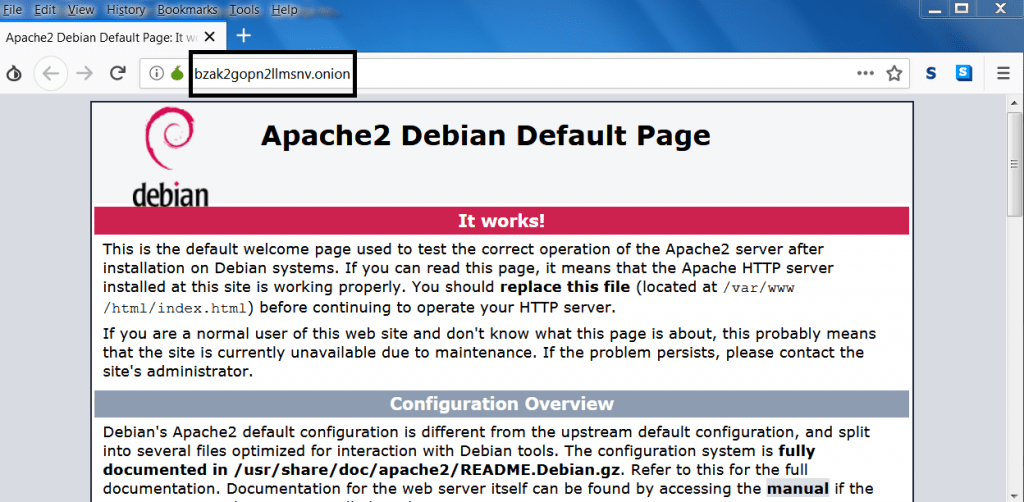Open page actions three-dot menu
The height and width of the screenshot is (502, 1024).
865,74
